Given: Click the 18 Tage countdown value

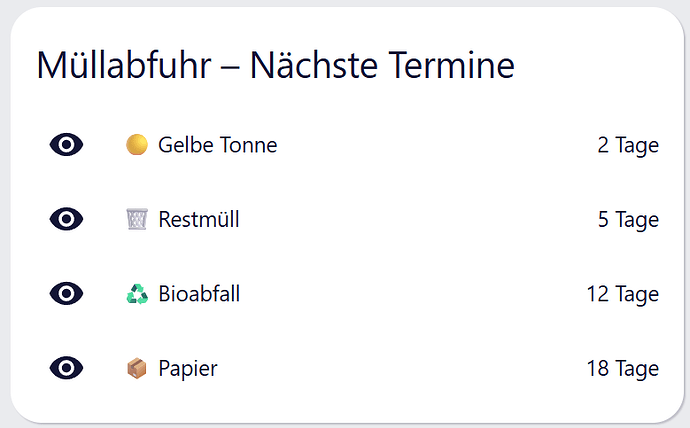Looking at the screenshot, I should point(623,368).
